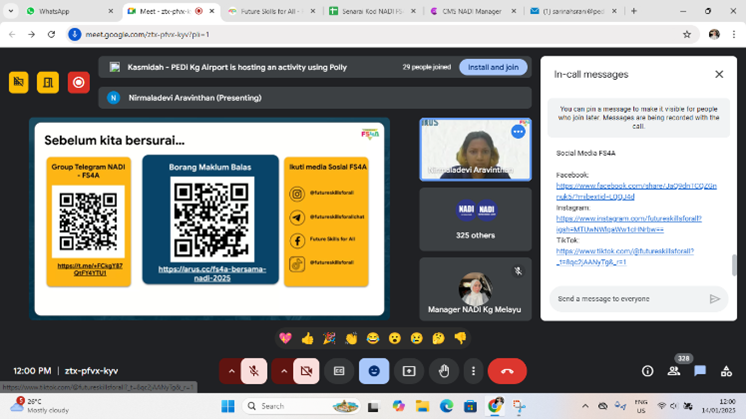
Task: Raise hand in the meeting
Action: coord(444,371)
